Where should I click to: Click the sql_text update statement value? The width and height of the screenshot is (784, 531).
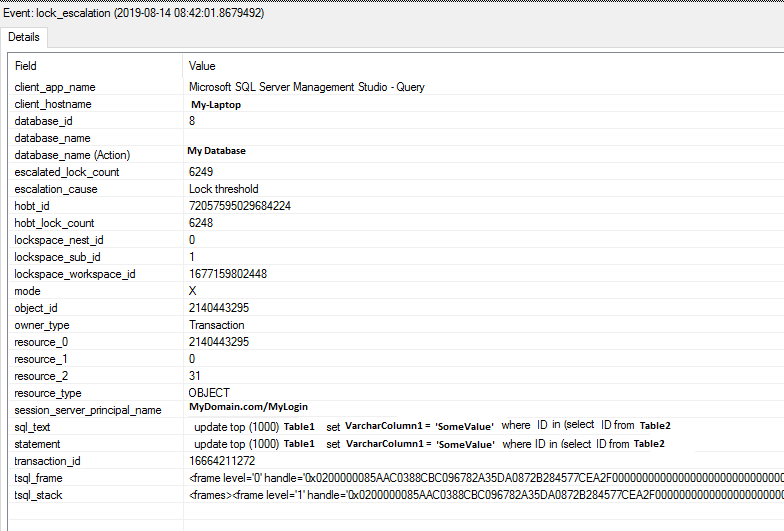click(x=432, y=426)
